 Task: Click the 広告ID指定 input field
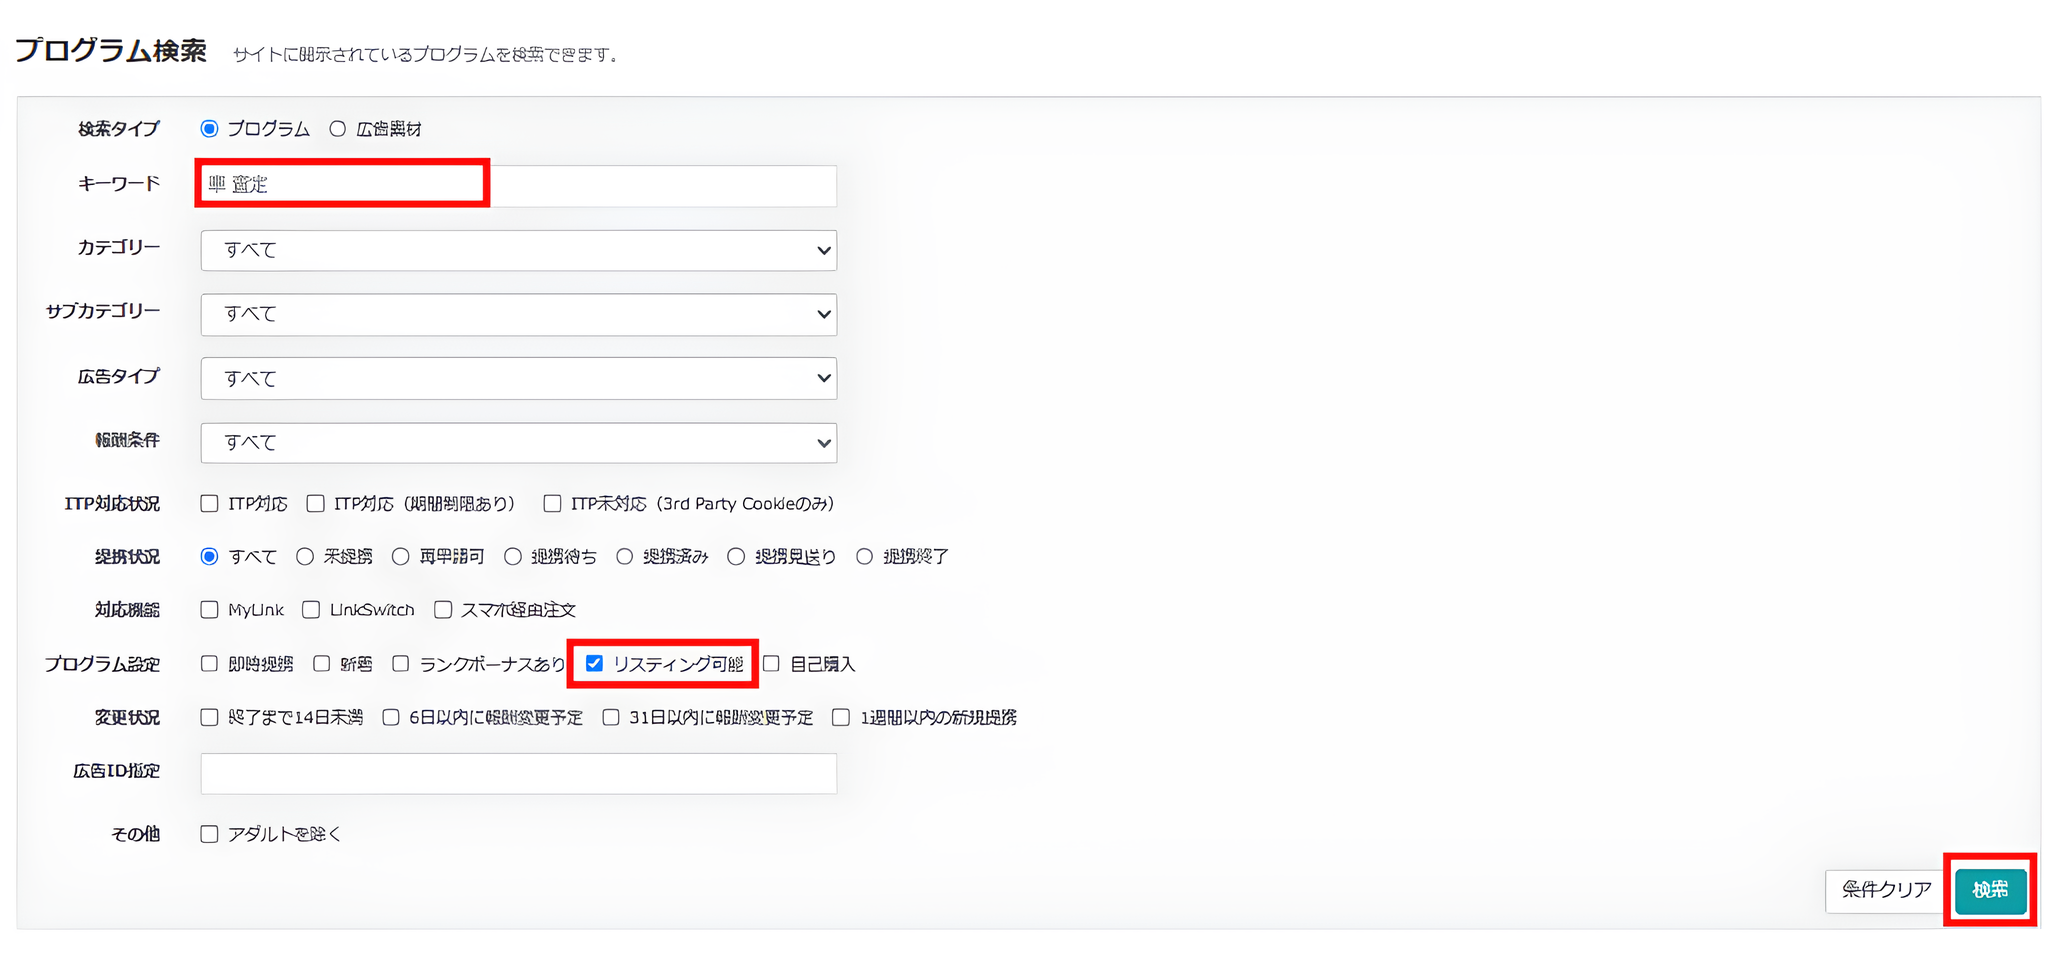(x=518, y=773)
